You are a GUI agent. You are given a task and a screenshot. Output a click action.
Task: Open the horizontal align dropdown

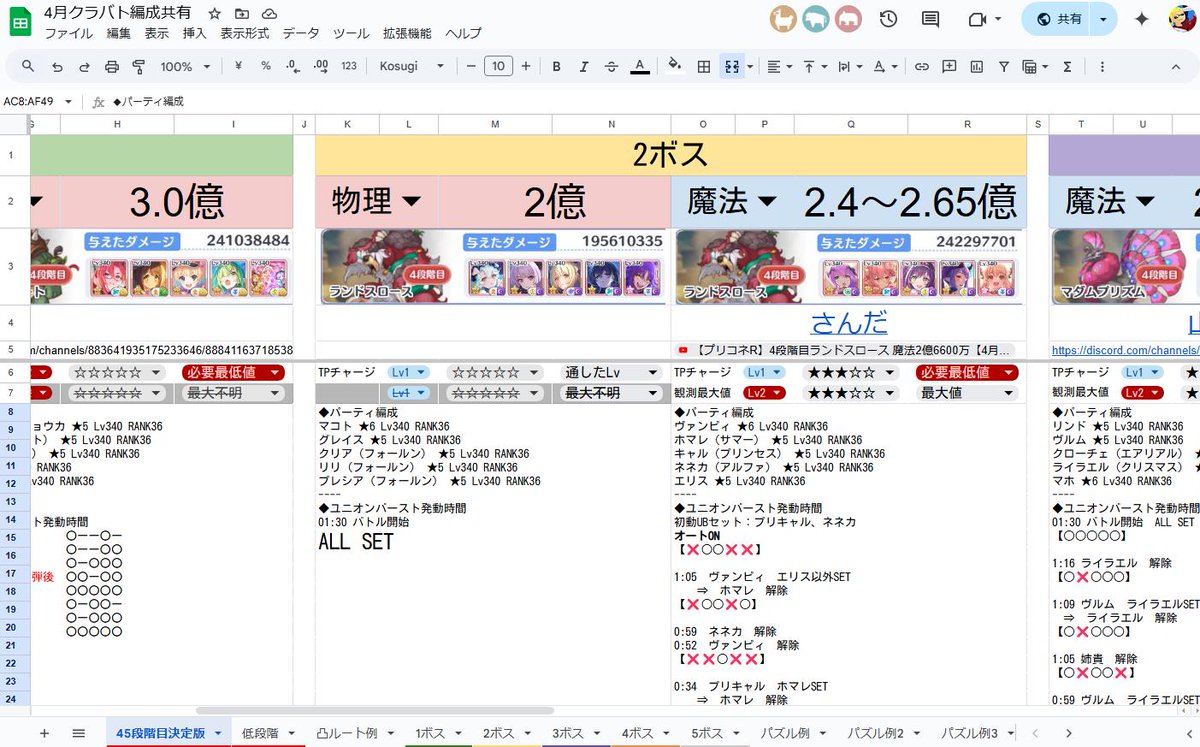(779, 66)
